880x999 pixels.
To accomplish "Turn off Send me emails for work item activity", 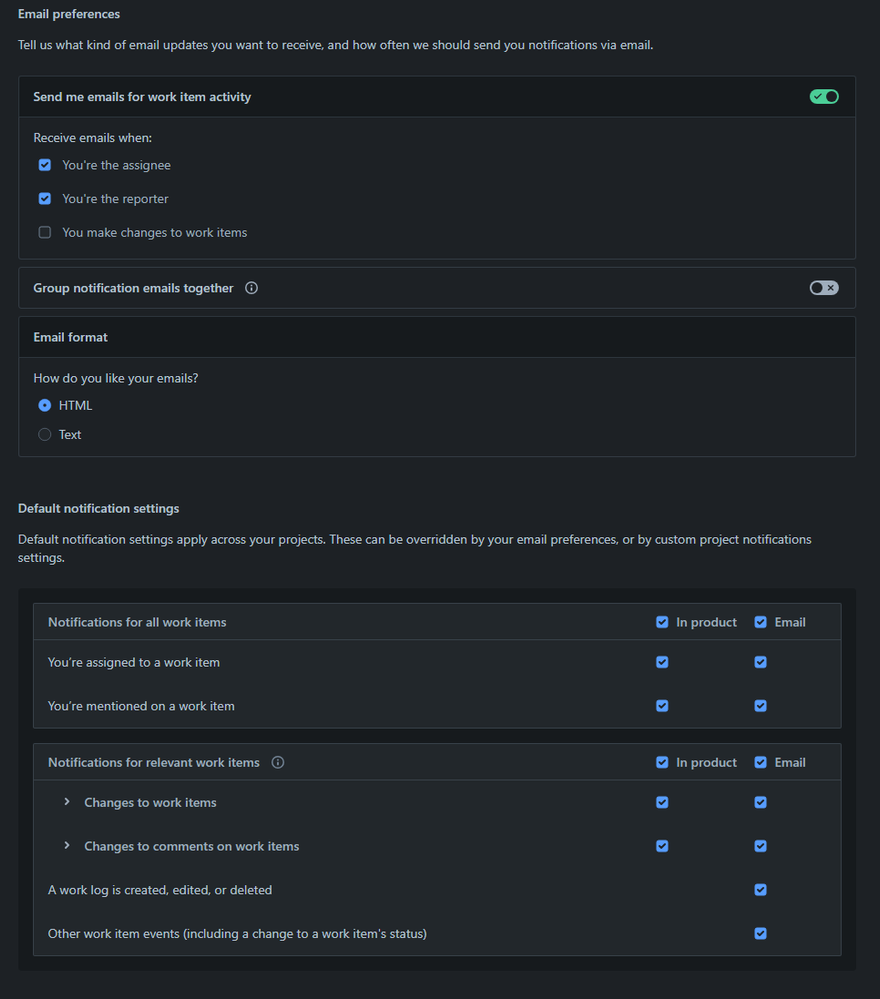I will (824, 97).
